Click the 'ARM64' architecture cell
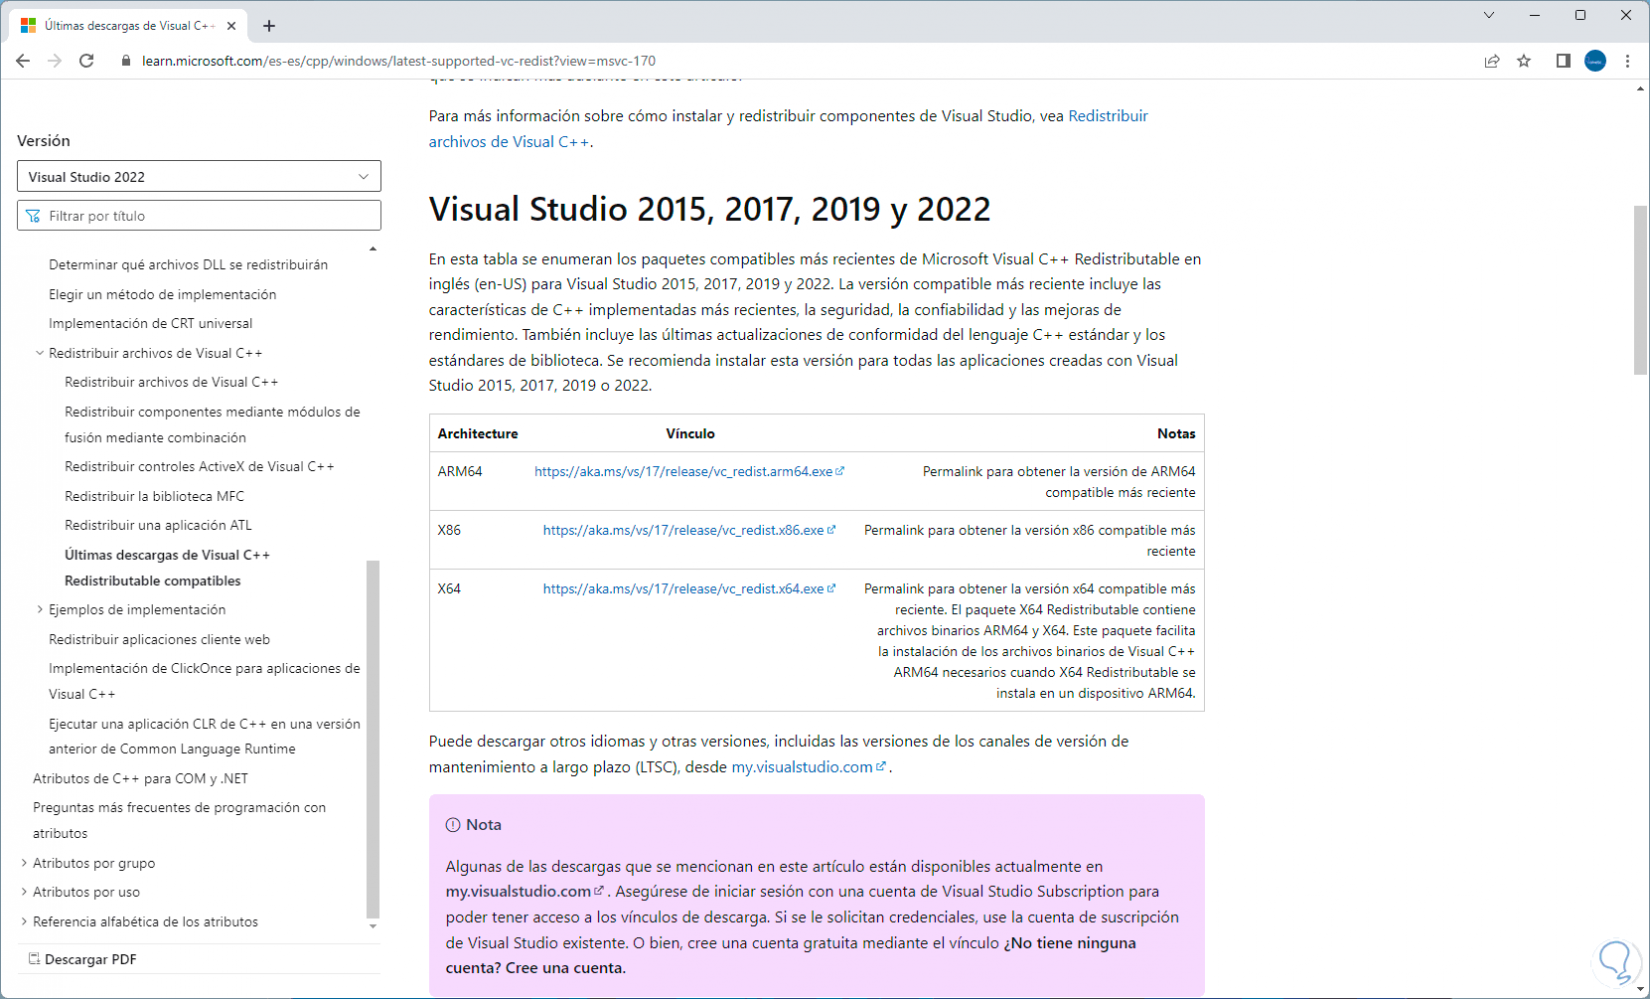The image size is (1650, 999). (460, 471)
